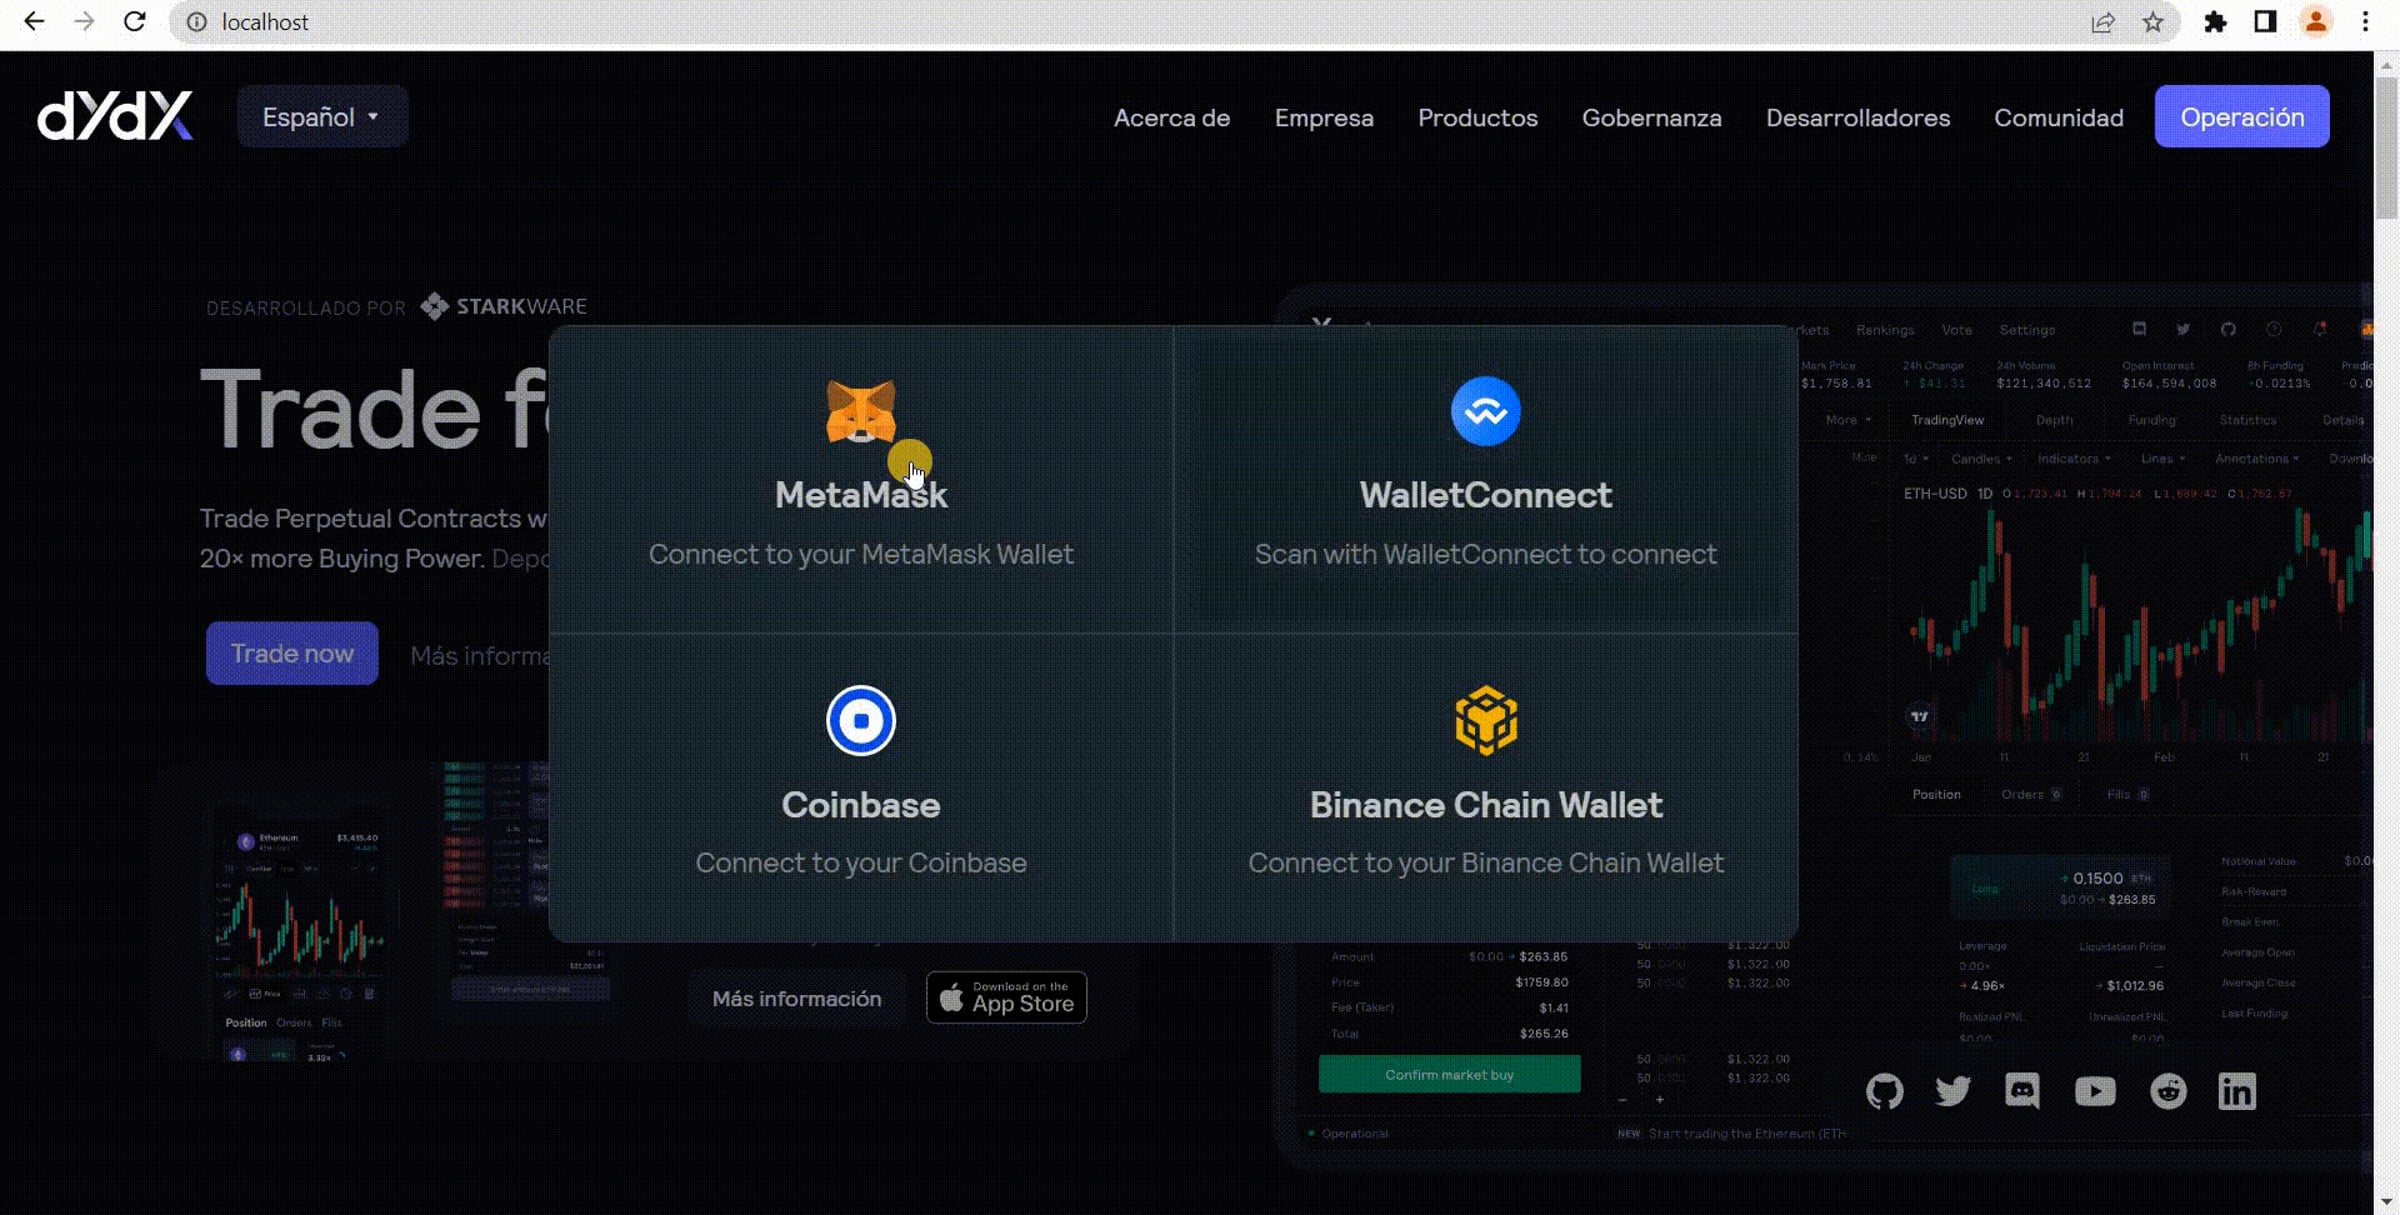Viewport: 2400px width, 1215px height.
Task: Open the Acerca de menu
Action: click(1172, 117)
